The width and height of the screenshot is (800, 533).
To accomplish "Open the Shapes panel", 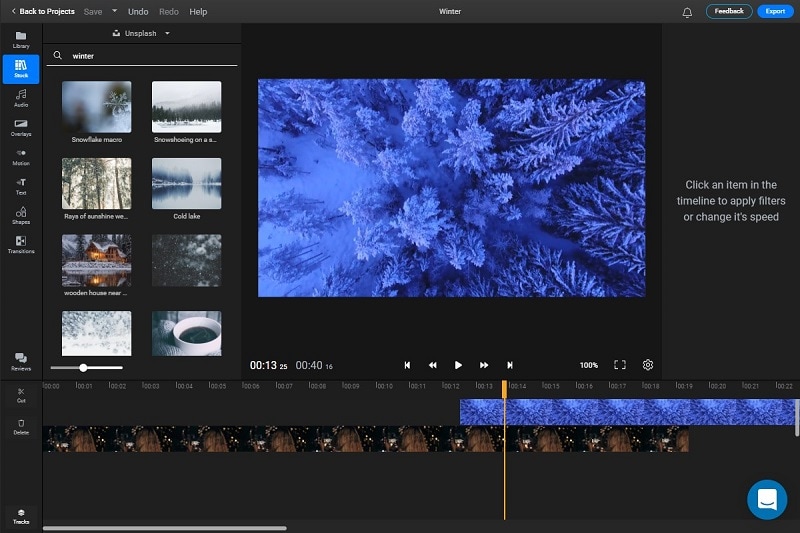I will (x=21, y=215).
